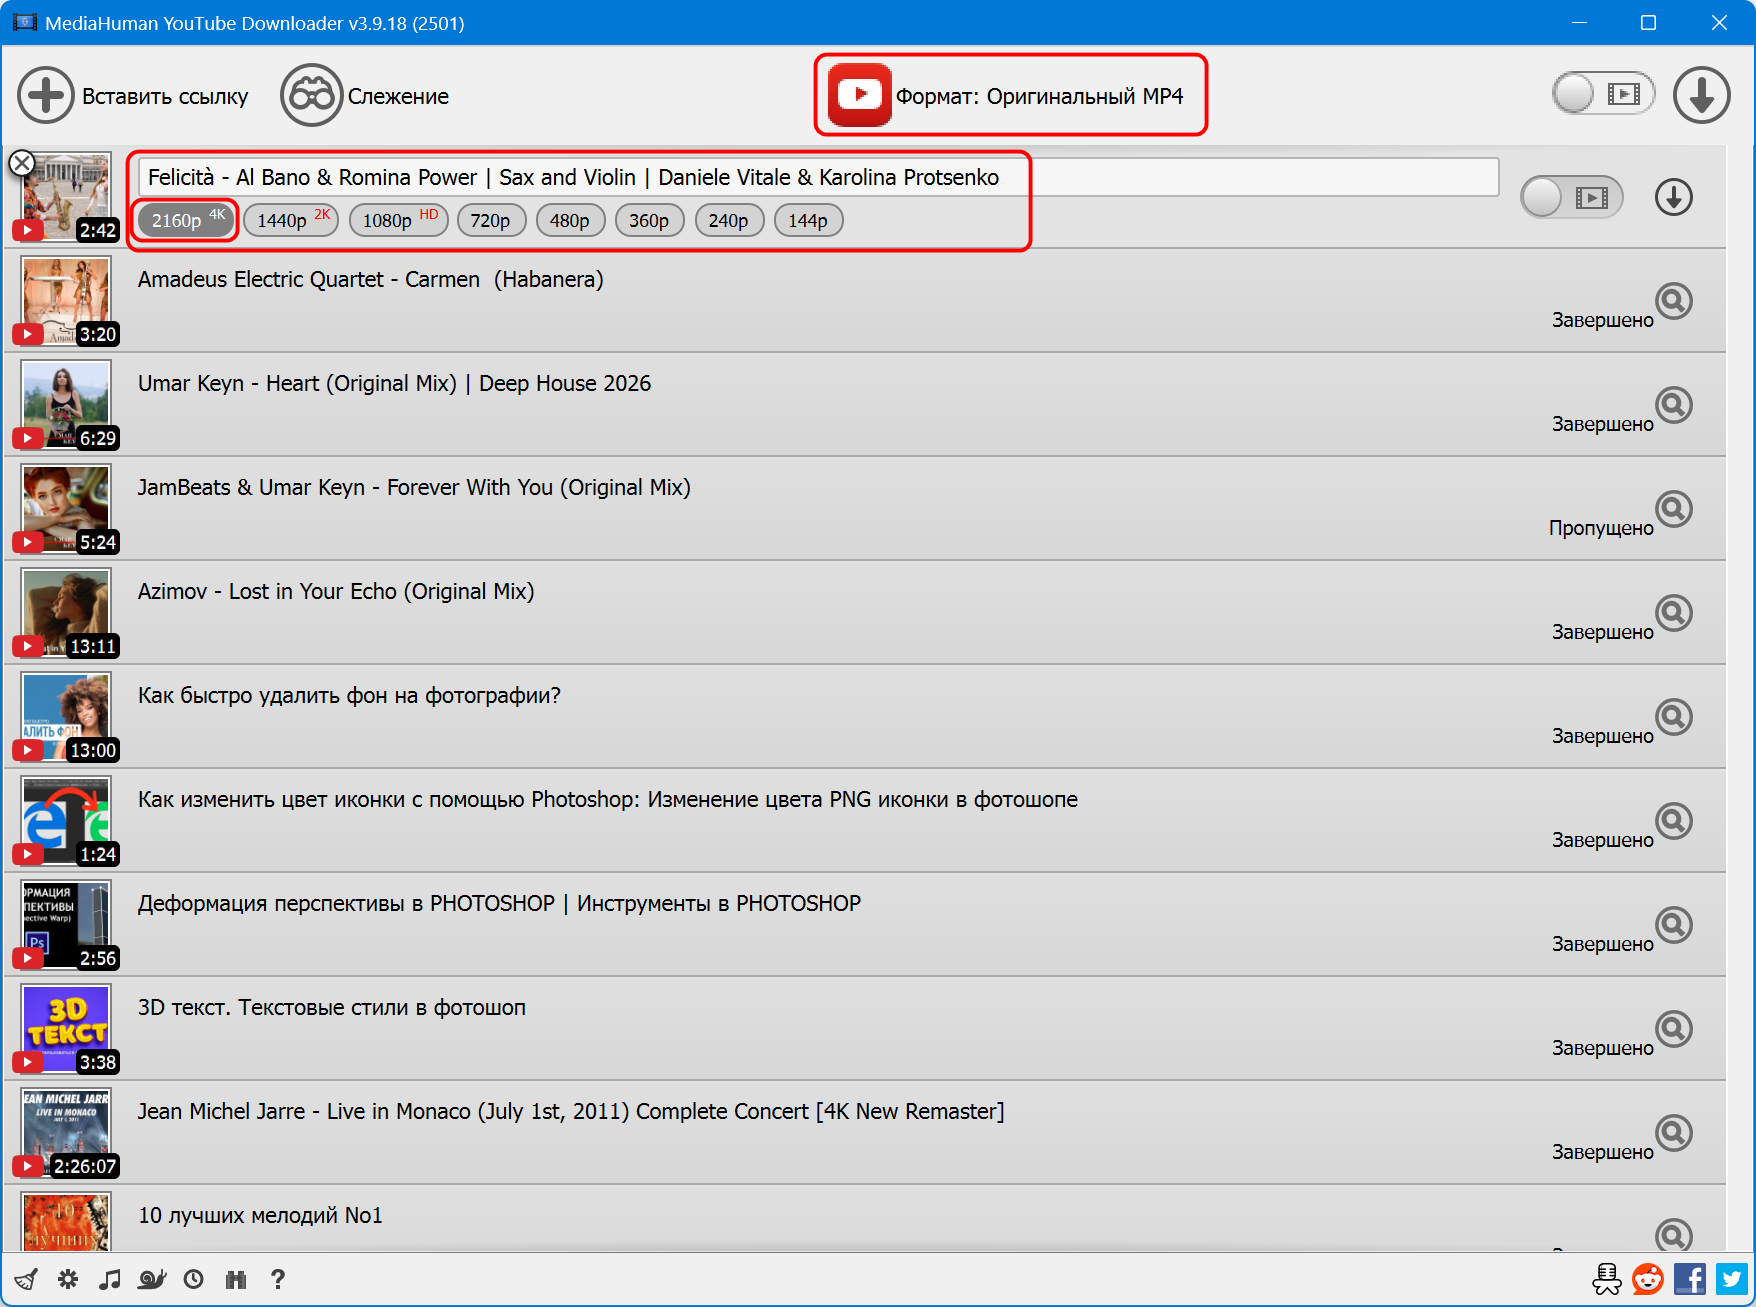This screenshot has height=1307, width=1756.
Task: Open the Reddit icon link
Action: pos(1647,1279)
